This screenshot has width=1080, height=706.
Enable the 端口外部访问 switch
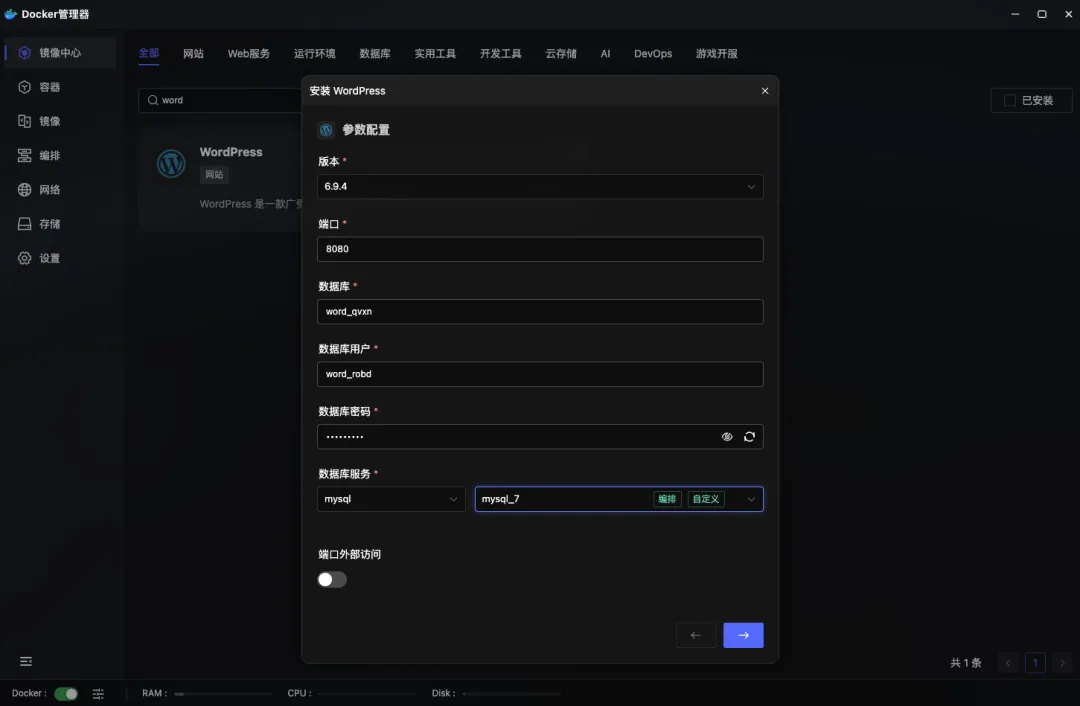pos(332,579)
